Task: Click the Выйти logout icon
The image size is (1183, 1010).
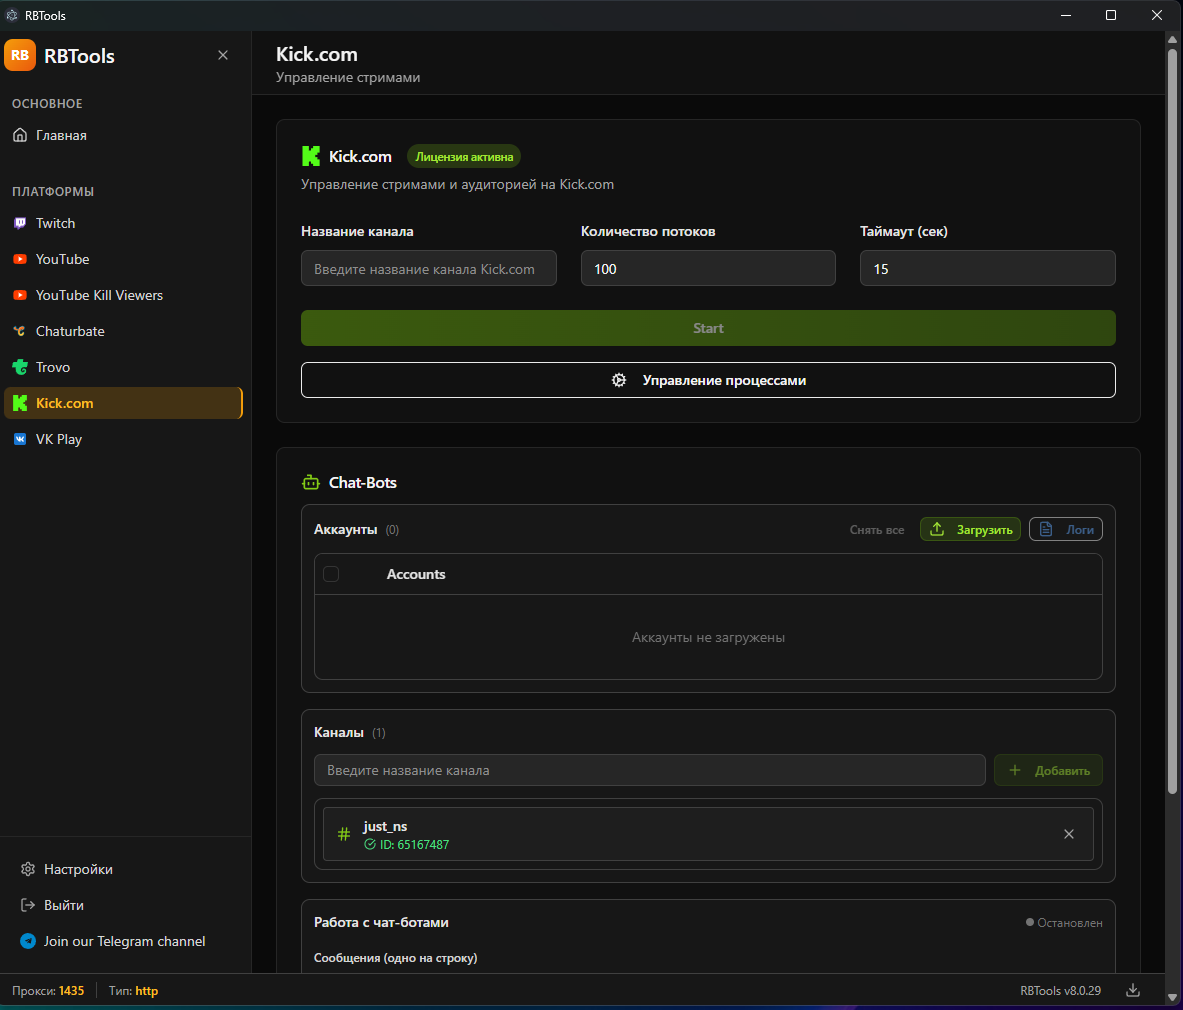Action: point(28,905)
